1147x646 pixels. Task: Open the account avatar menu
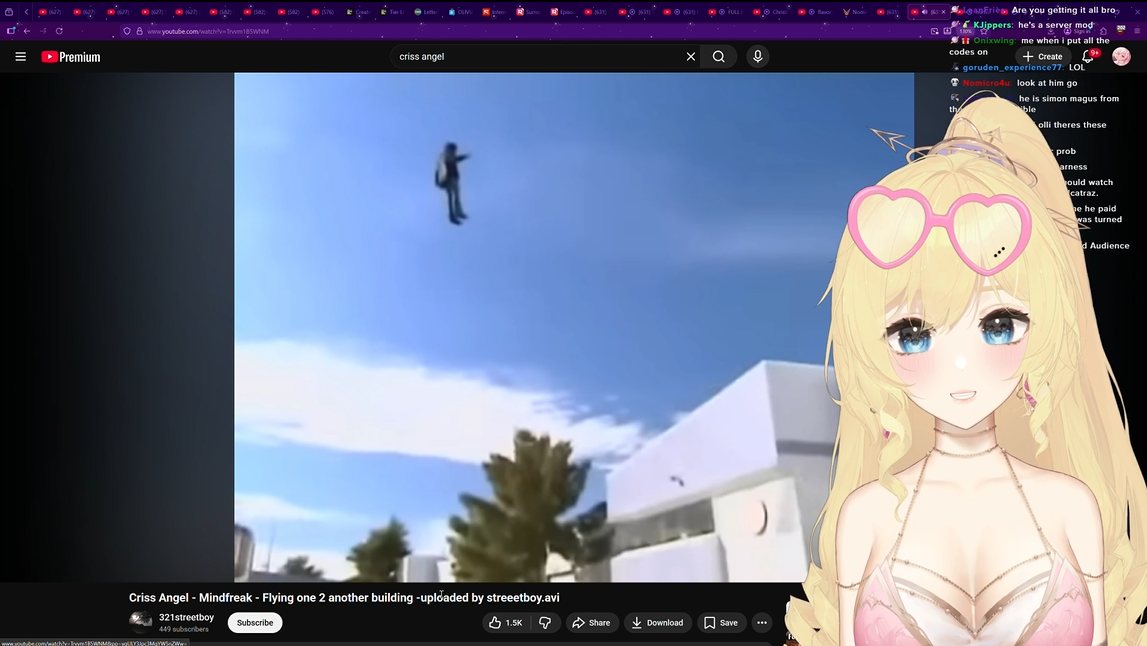1121,56
